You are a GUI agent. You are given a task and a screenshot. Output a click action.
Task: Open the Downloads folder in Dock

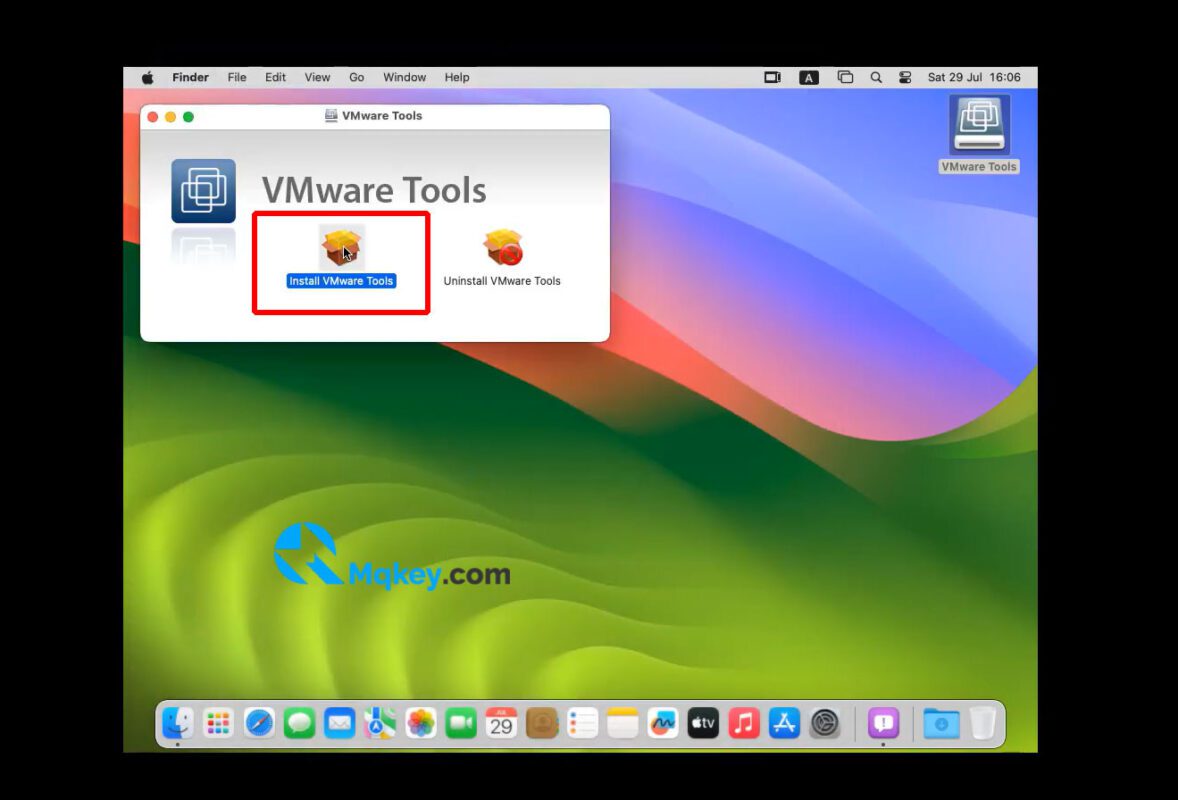941,723
